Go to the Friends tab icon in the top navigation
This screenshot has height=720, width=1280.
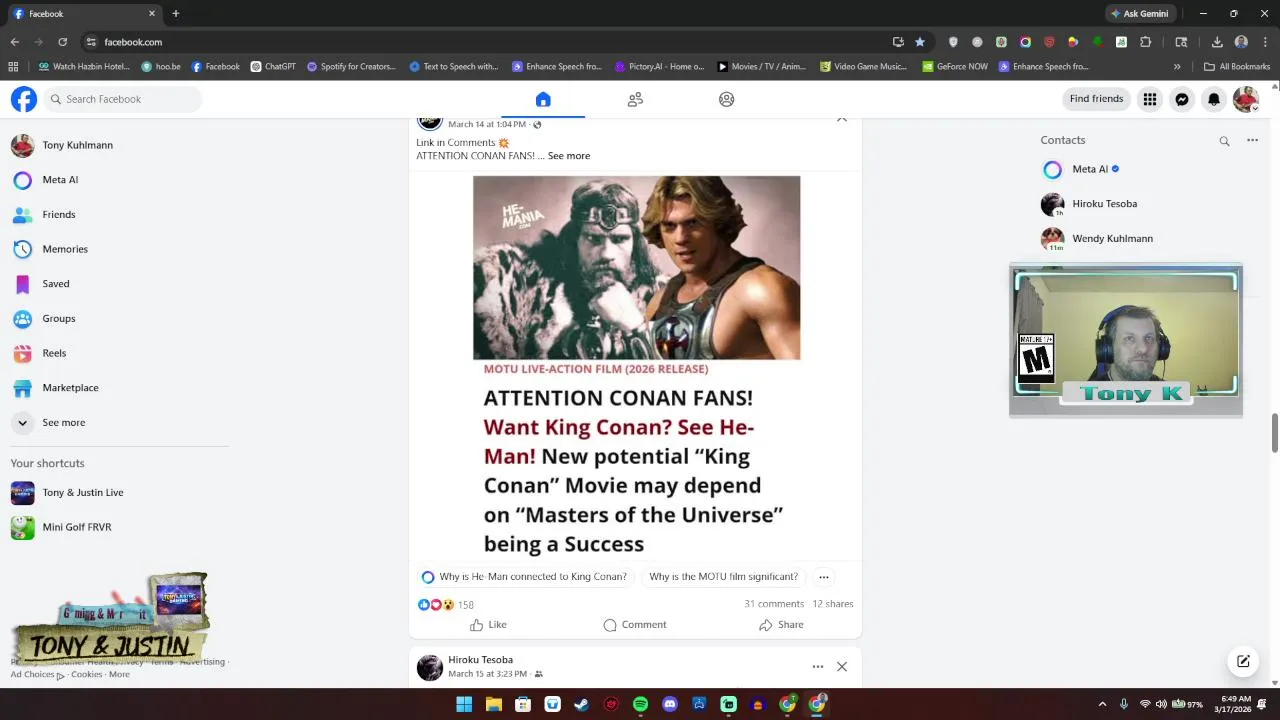pyautogui.click(x=635, y=99)
